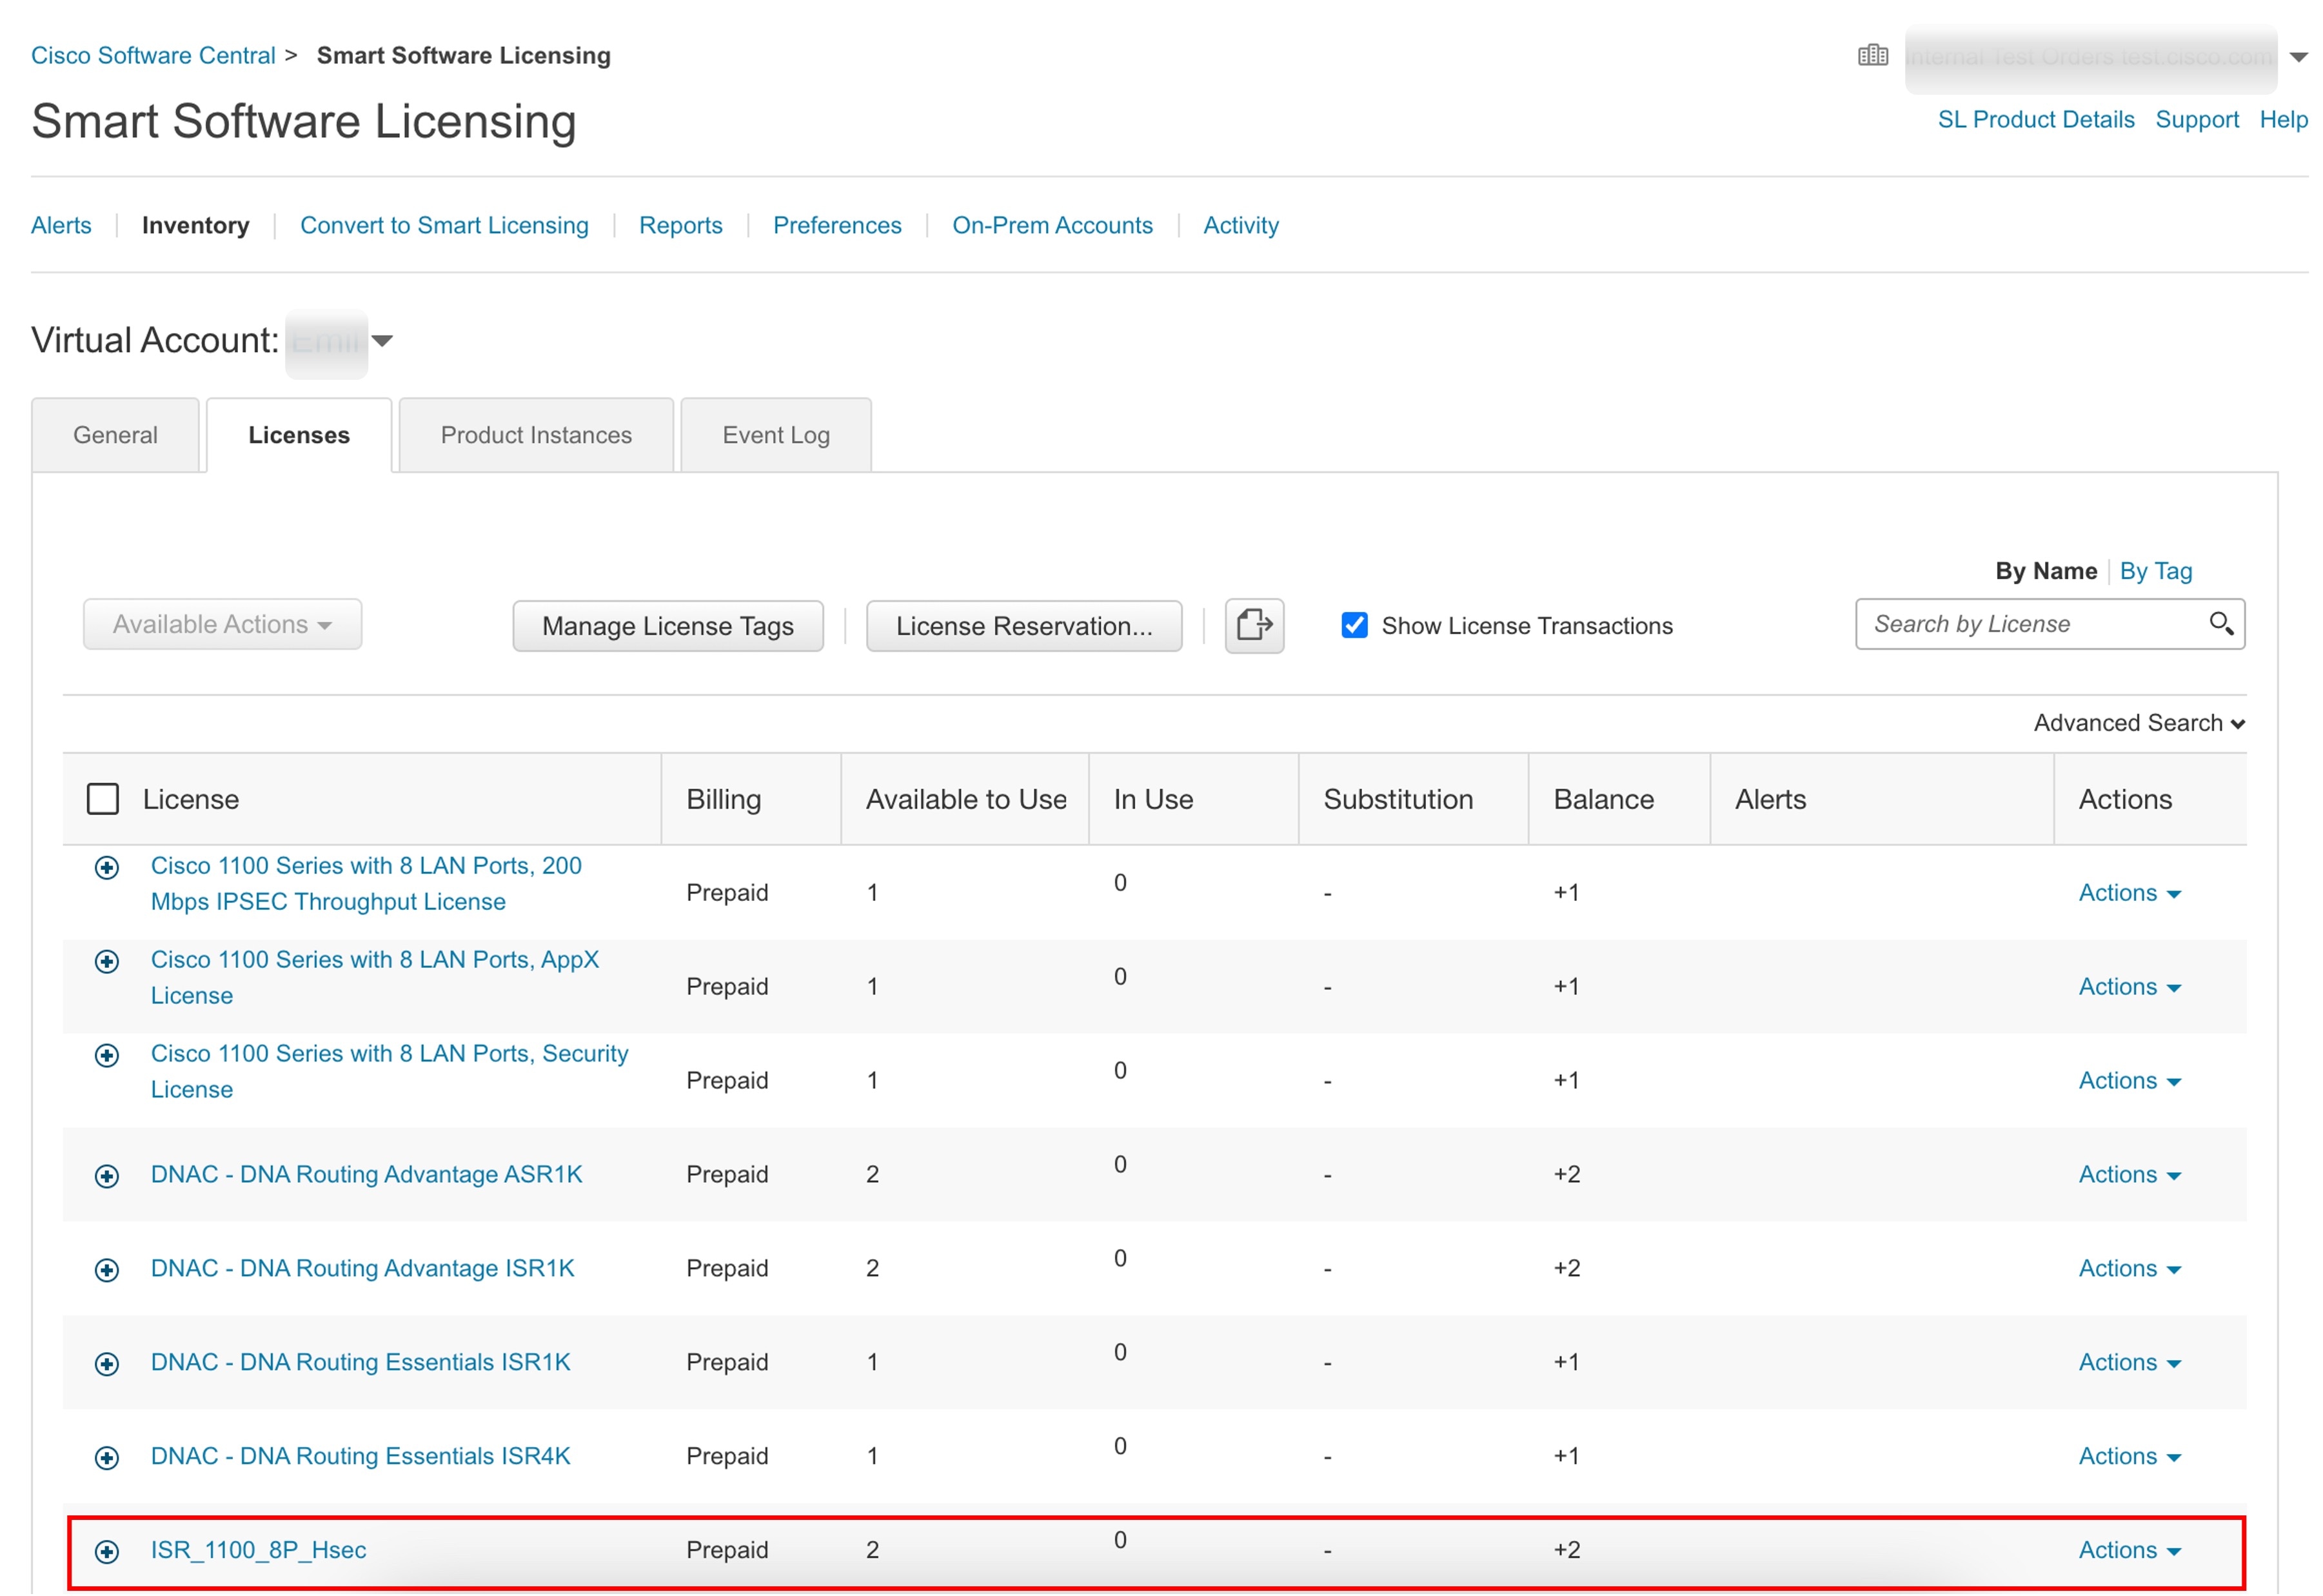Image resolution: width=2323 pixels, height=1596 pixels.
Task: Expand DNA Routing Advantage ASR1K row
Action: (x=107, y=1175)
